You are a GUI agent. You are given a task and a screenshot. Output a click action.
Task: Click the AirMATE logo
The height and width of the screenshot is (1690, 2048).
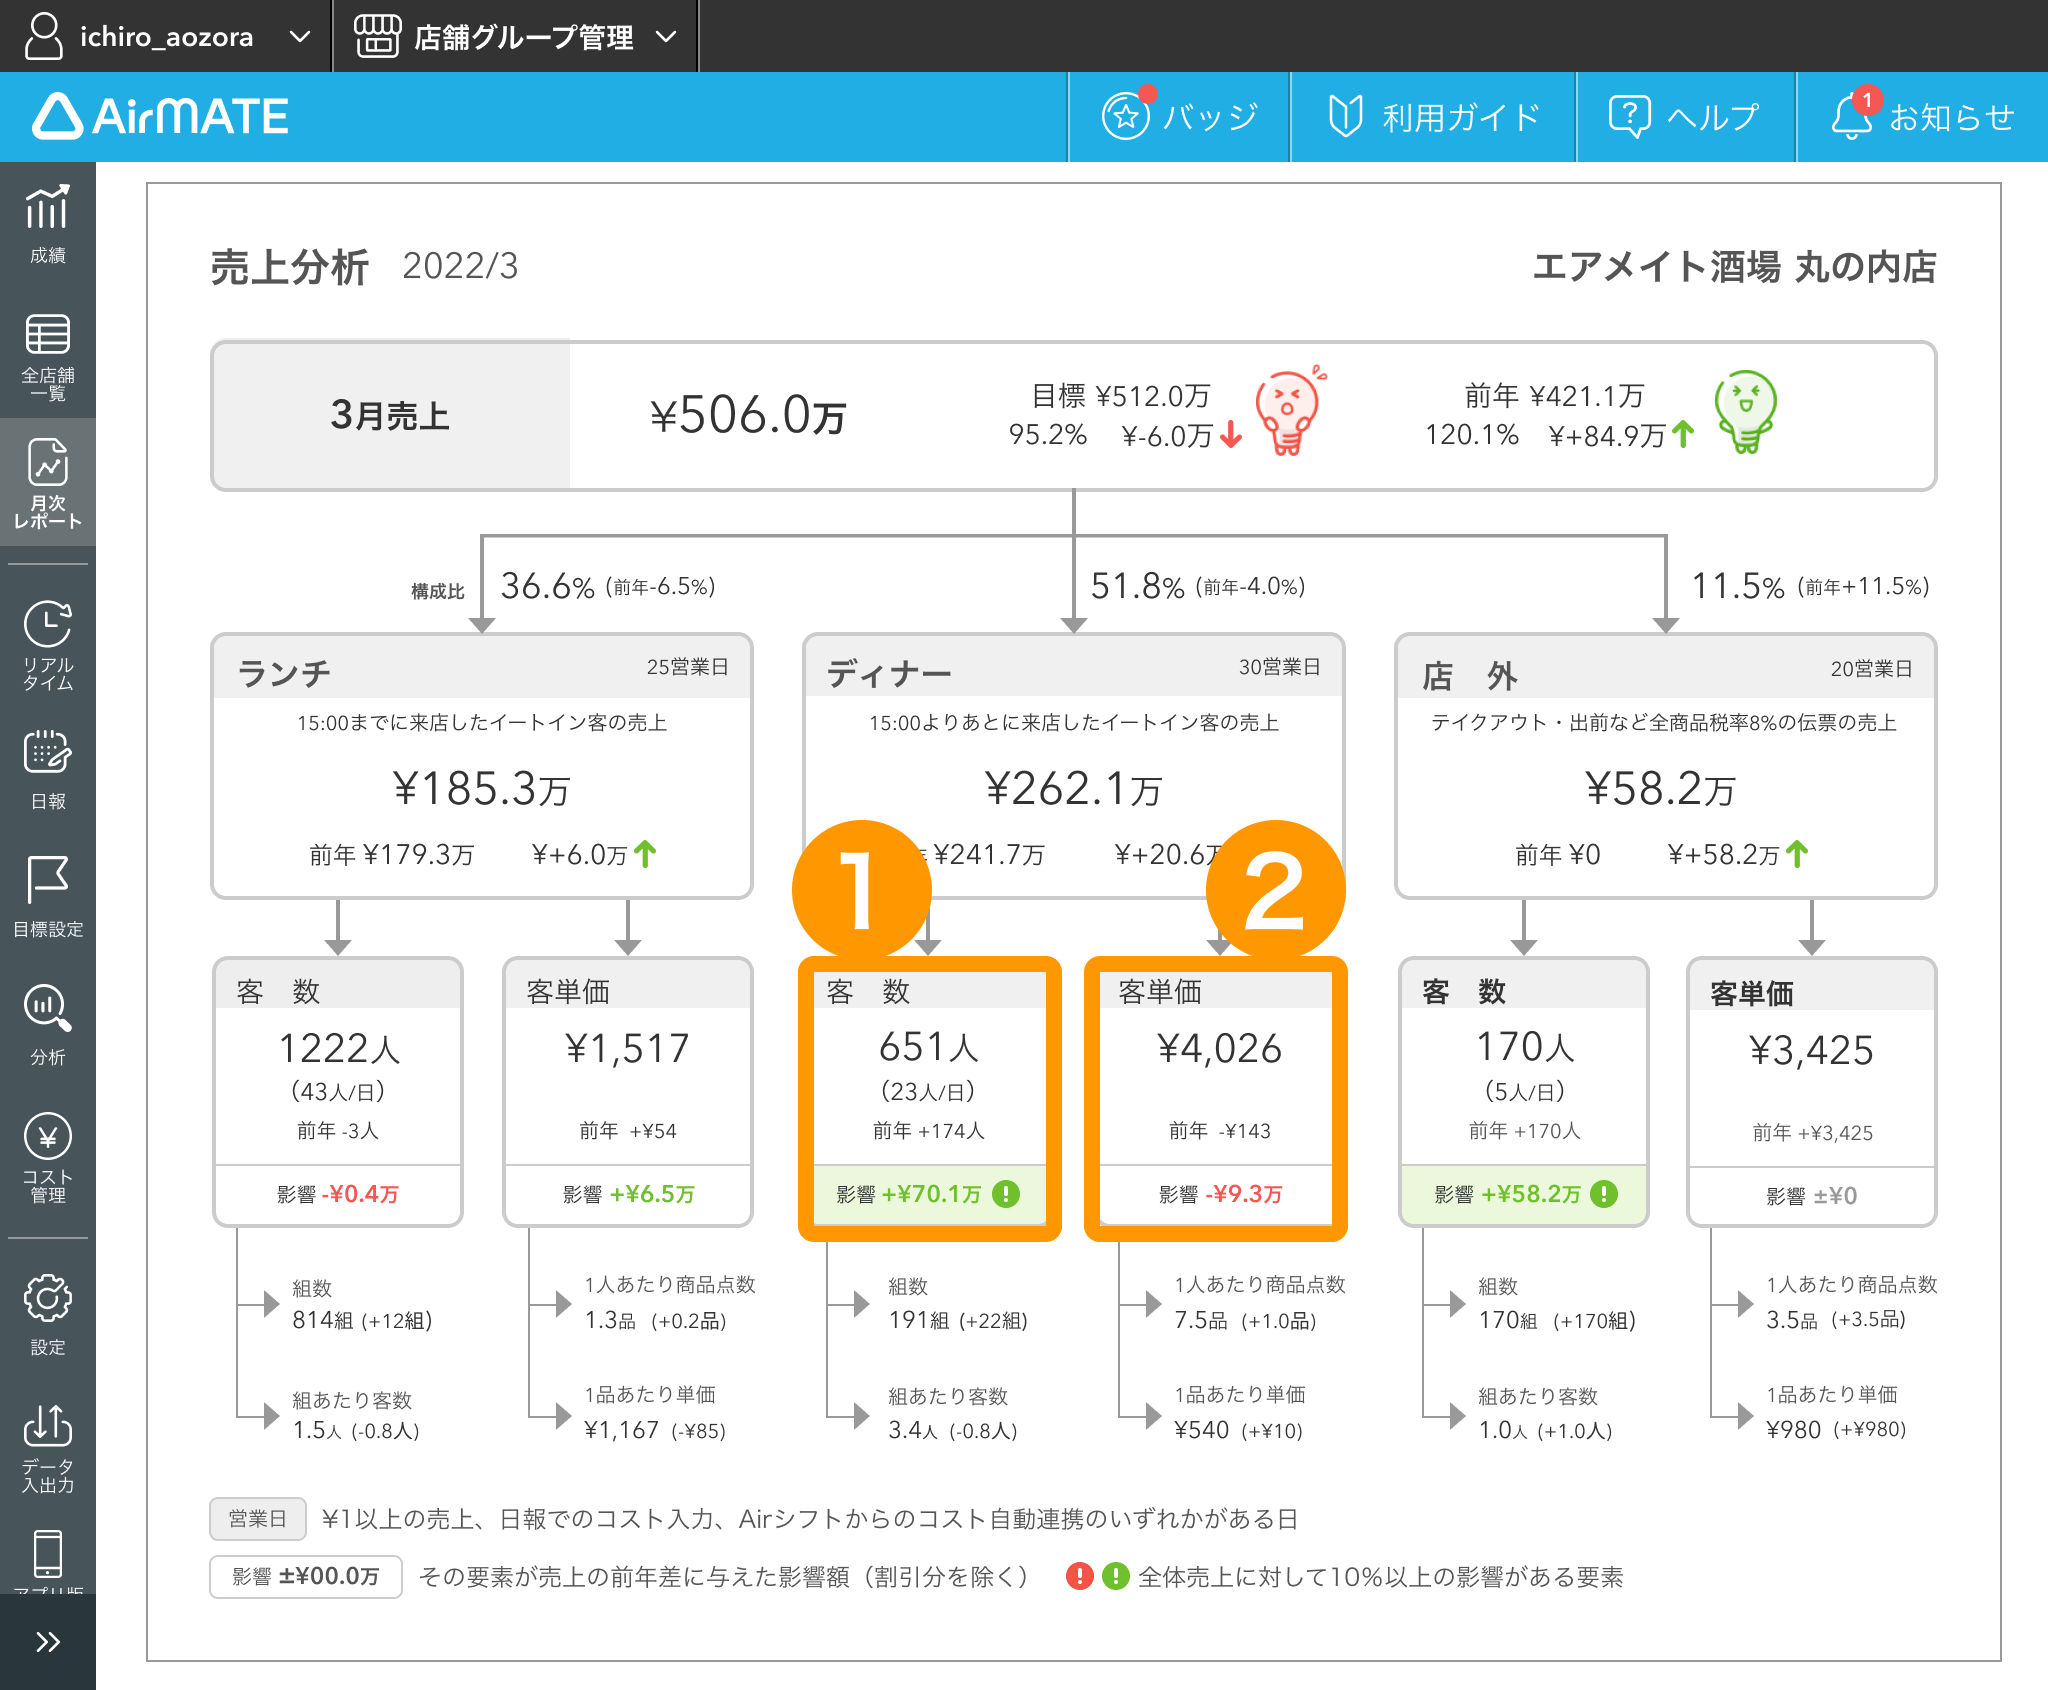pos(160,117)
